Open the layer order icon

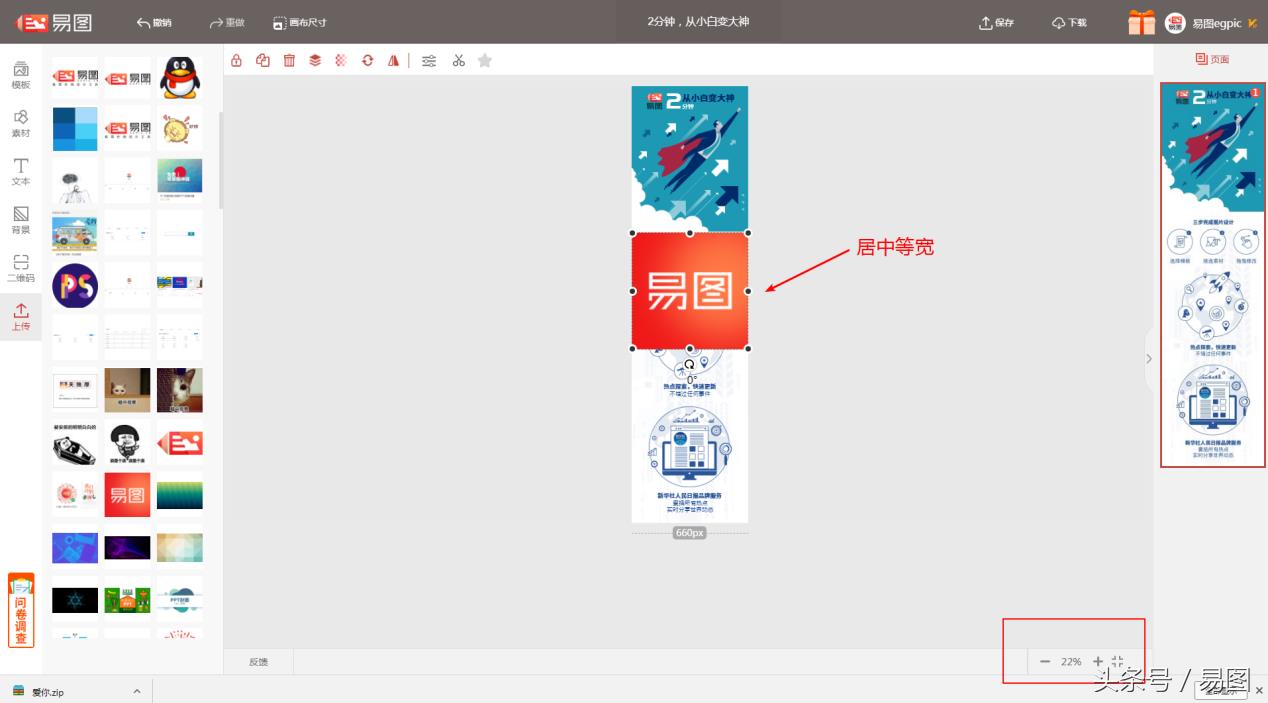(315, 61)
